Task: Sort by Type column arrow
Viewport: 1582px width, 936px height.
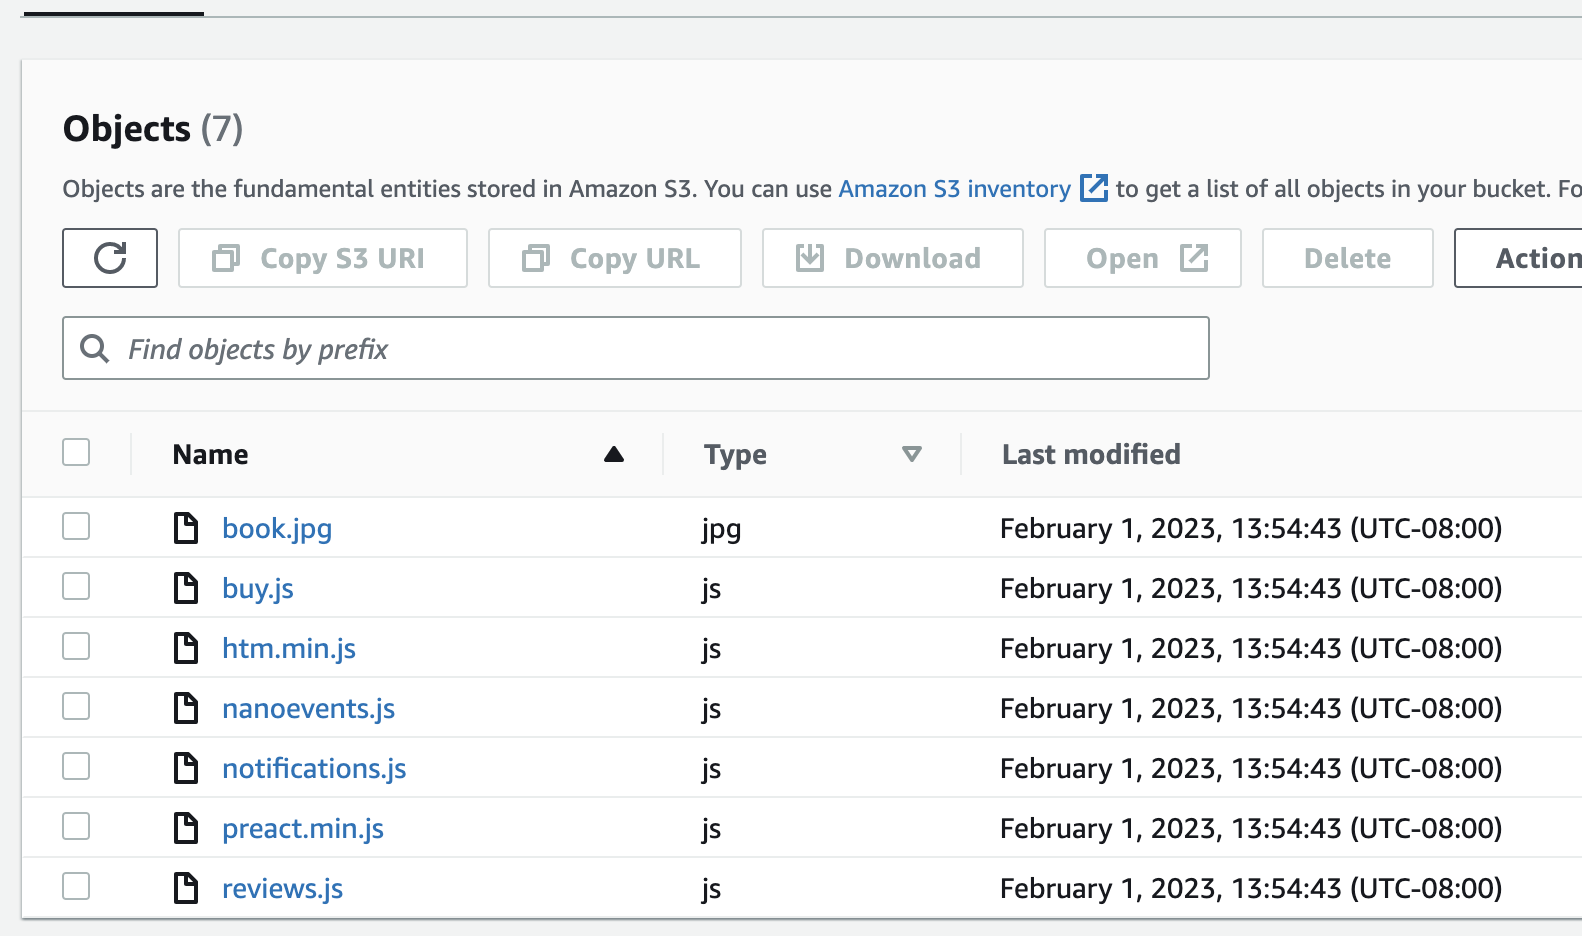Action: (x=911, y=455)
